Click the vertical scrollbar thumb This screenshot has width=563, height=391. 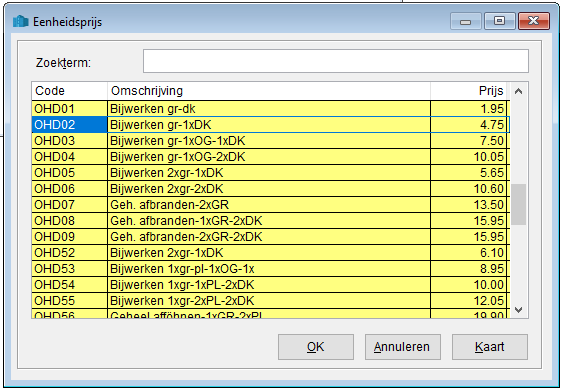(x=518, y=204)
